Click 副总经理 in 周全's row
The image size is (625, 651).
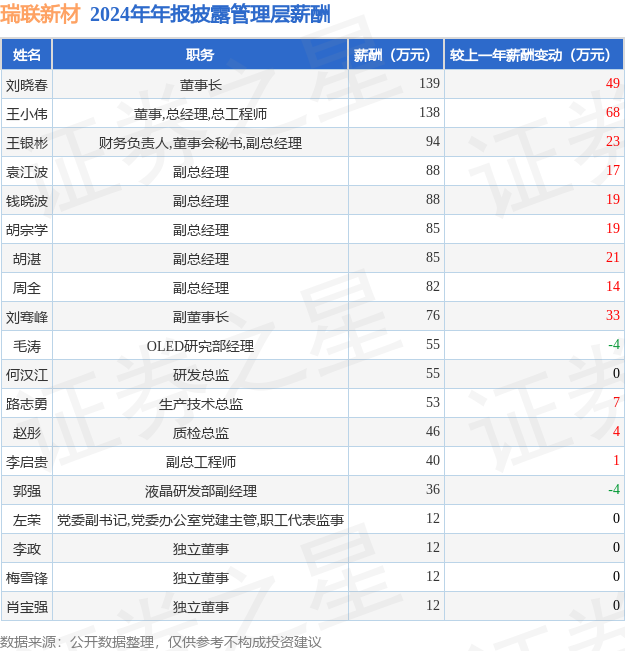[x=201, y=288]
